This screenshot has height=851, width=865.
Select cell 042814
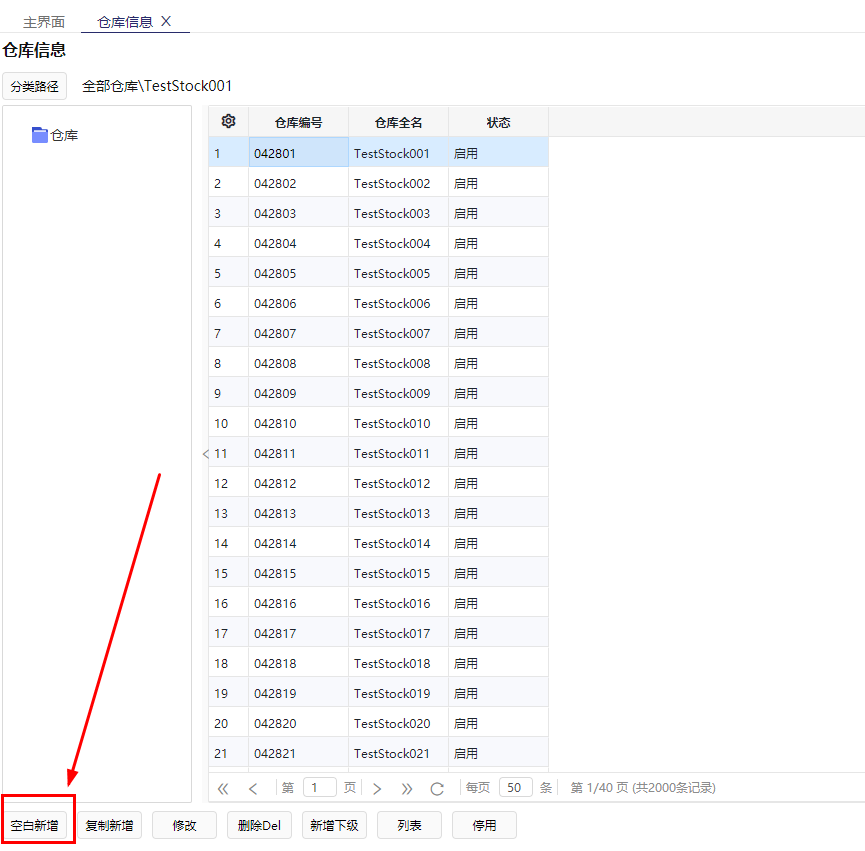click(x=298, y=543)
